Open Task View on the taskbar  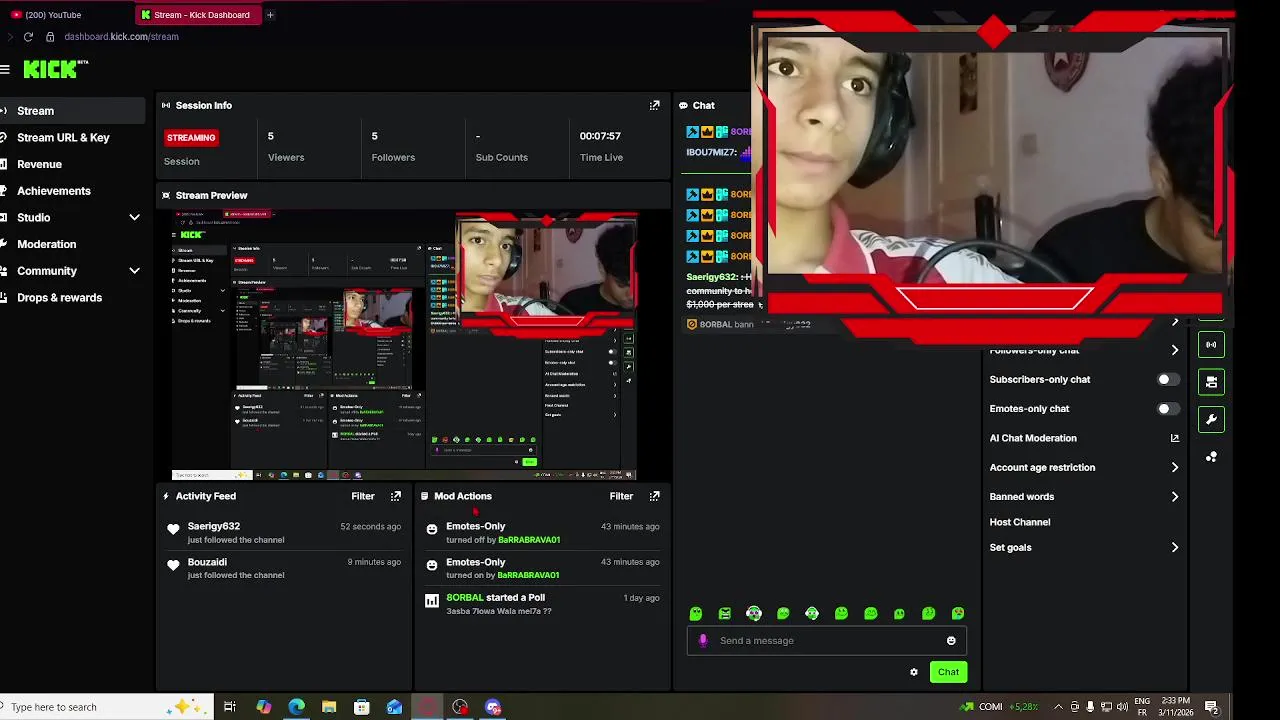(x=230, y=707)
